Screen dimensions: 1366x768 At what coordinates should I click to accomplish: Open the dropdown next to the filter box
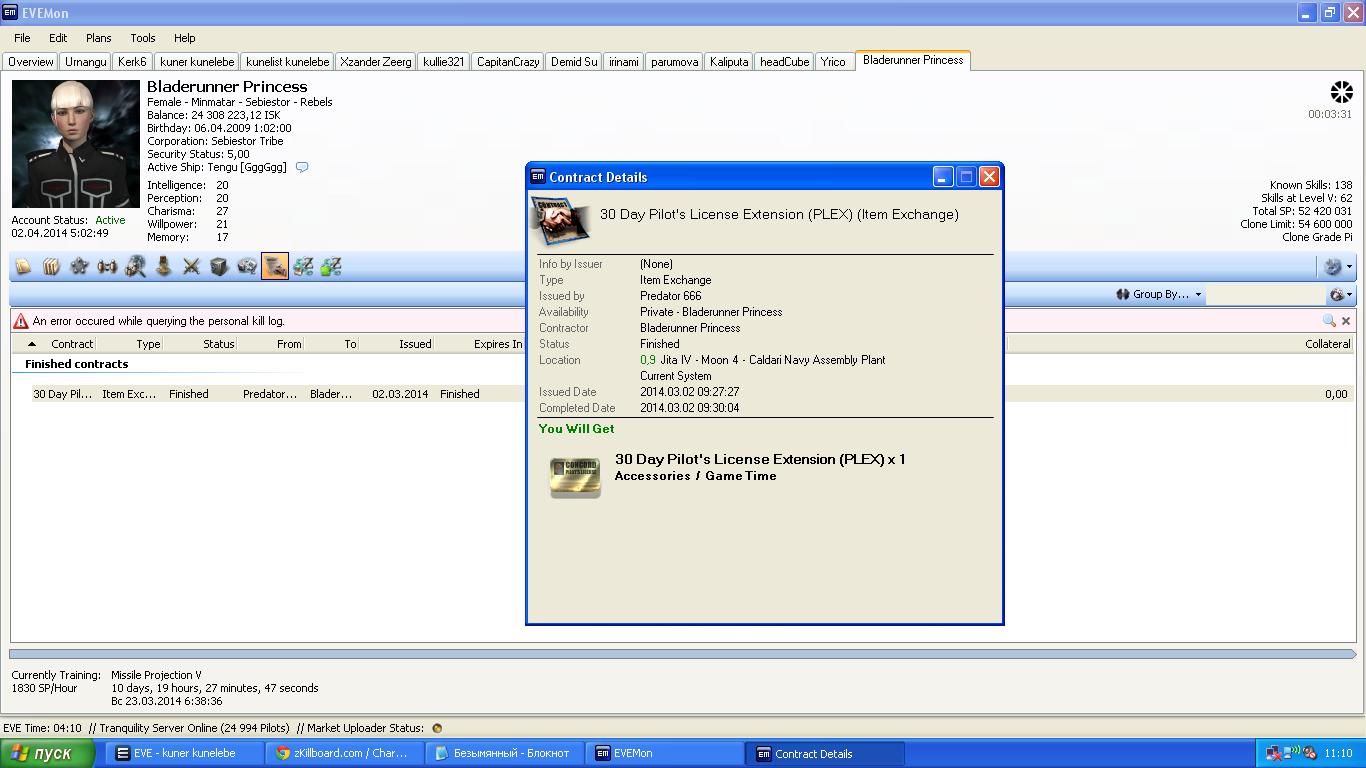pos(1340,295)
